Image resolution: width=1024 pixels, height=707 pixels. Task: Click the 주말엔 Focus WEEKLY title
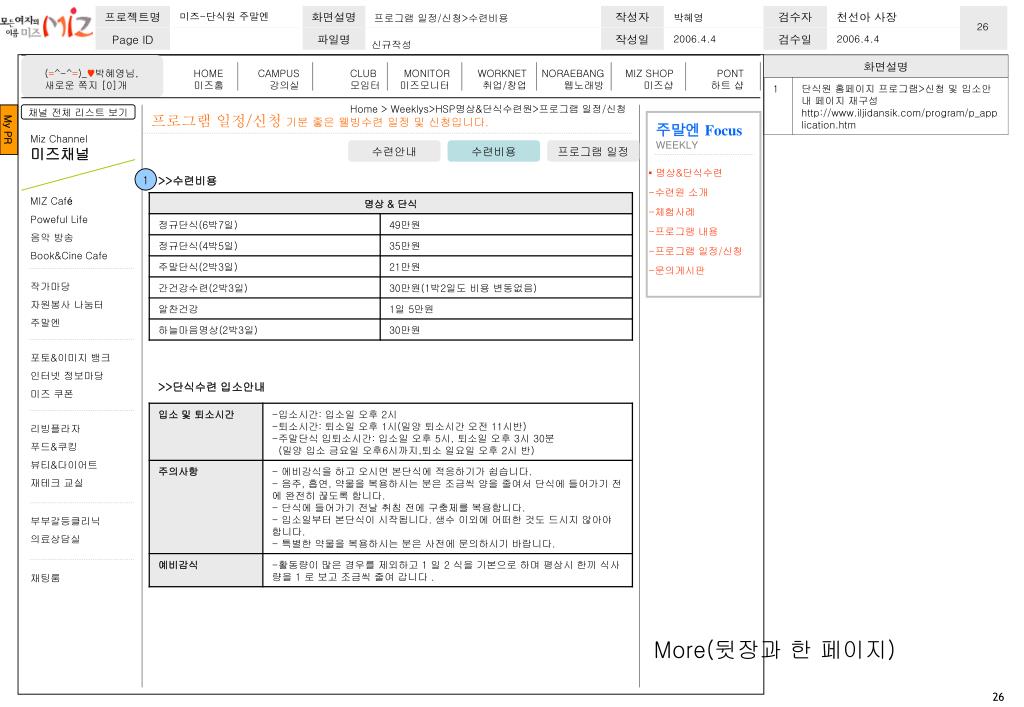(699, 136)
